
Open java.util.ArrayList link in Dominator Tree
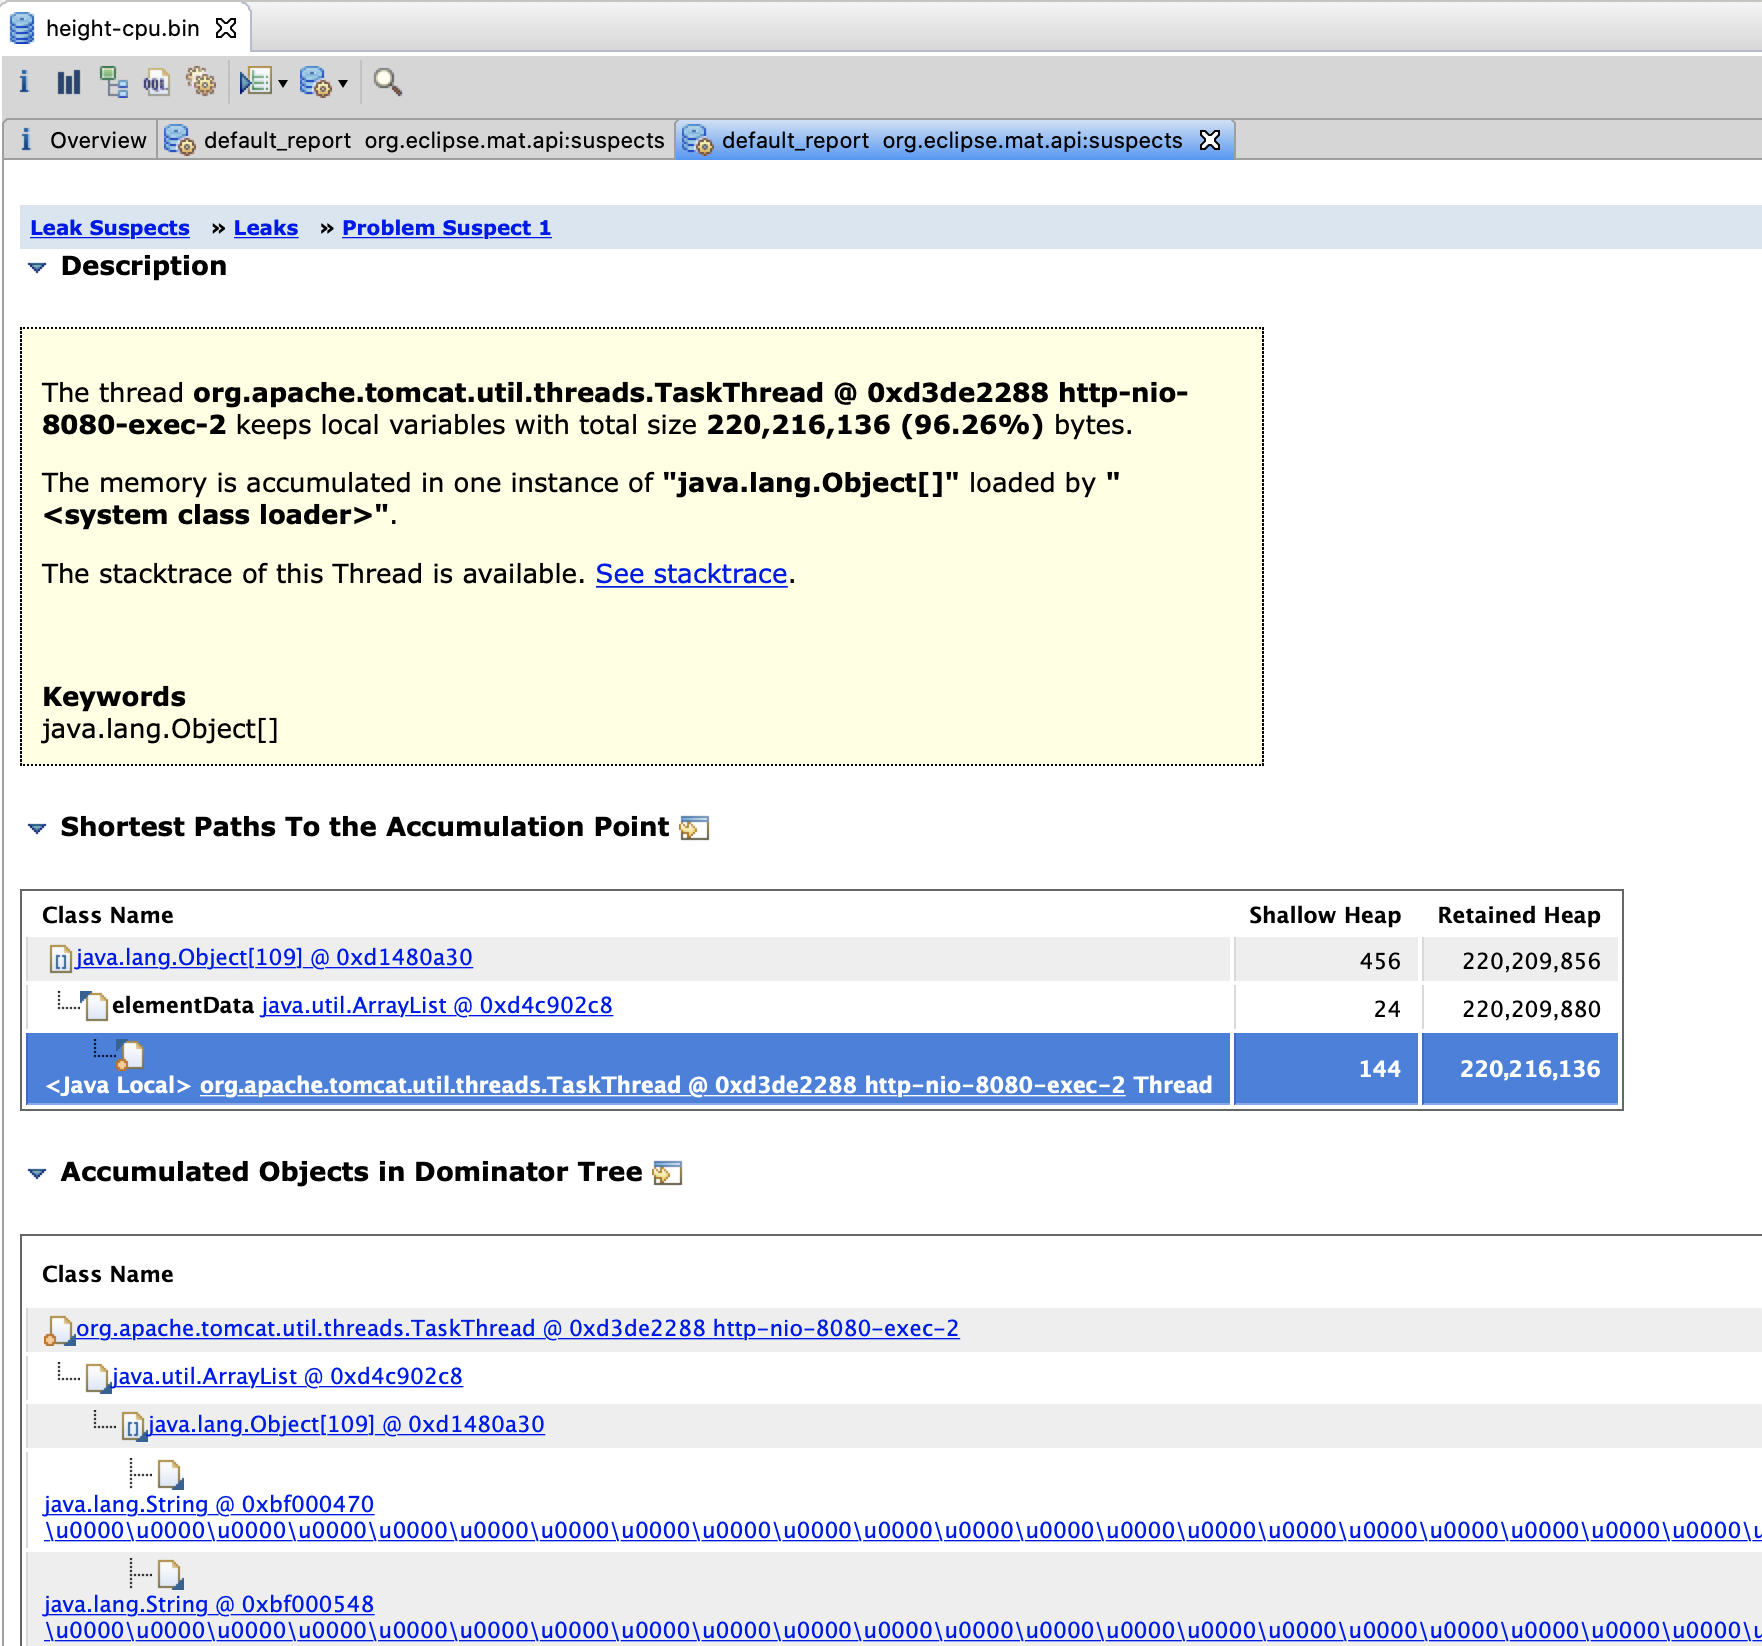tap(287, 1377)
